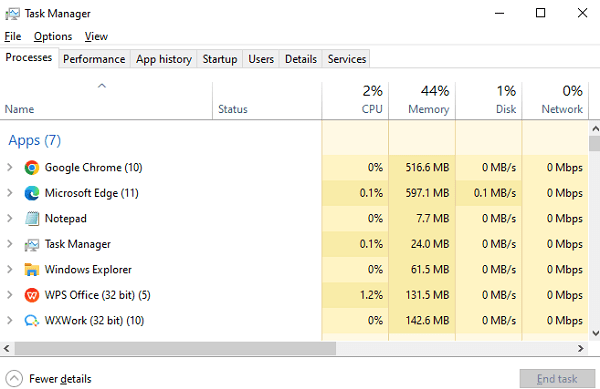This screenshot has width=600, height=389.
Task: Sort by the Name column header
Action: click(106, 101)
